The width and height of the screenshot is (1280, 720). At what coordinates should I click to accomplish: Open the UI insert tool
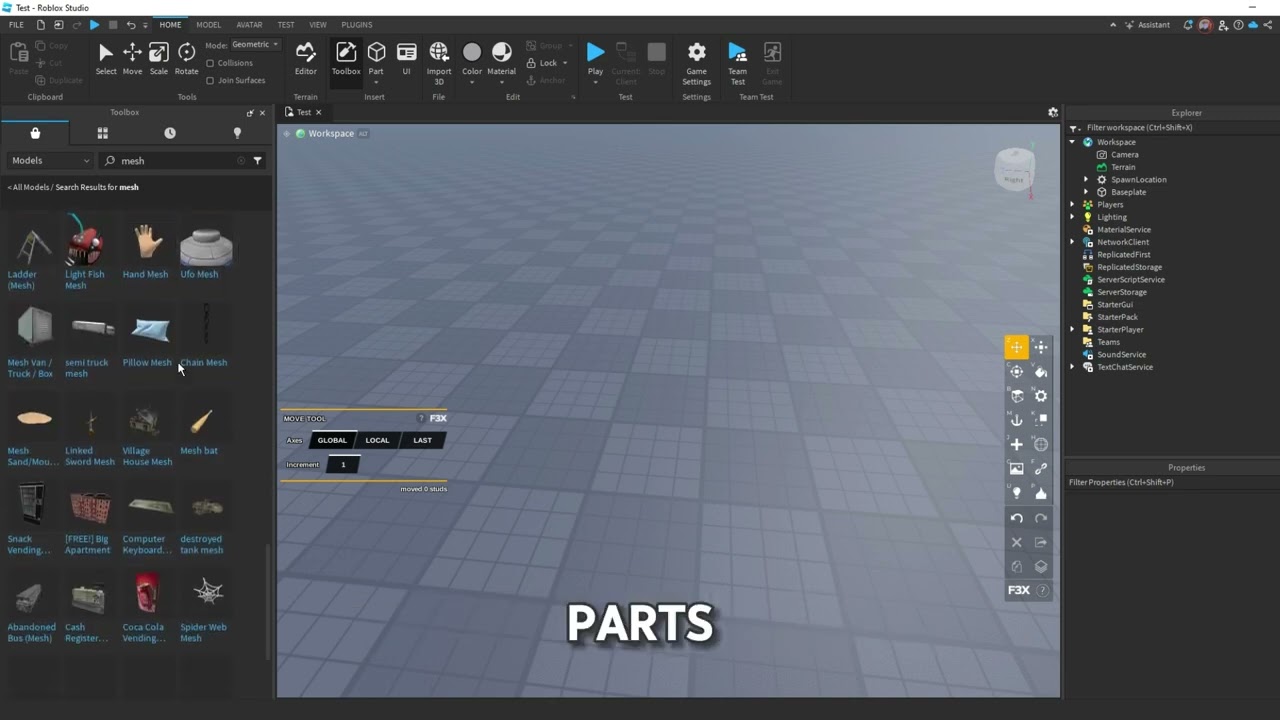click(406, 59)
